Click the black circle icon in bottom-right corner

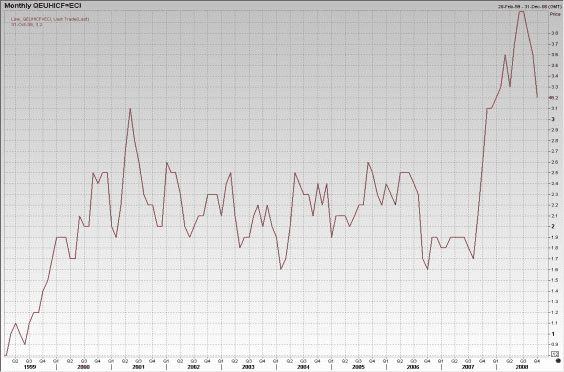point(558,360)
